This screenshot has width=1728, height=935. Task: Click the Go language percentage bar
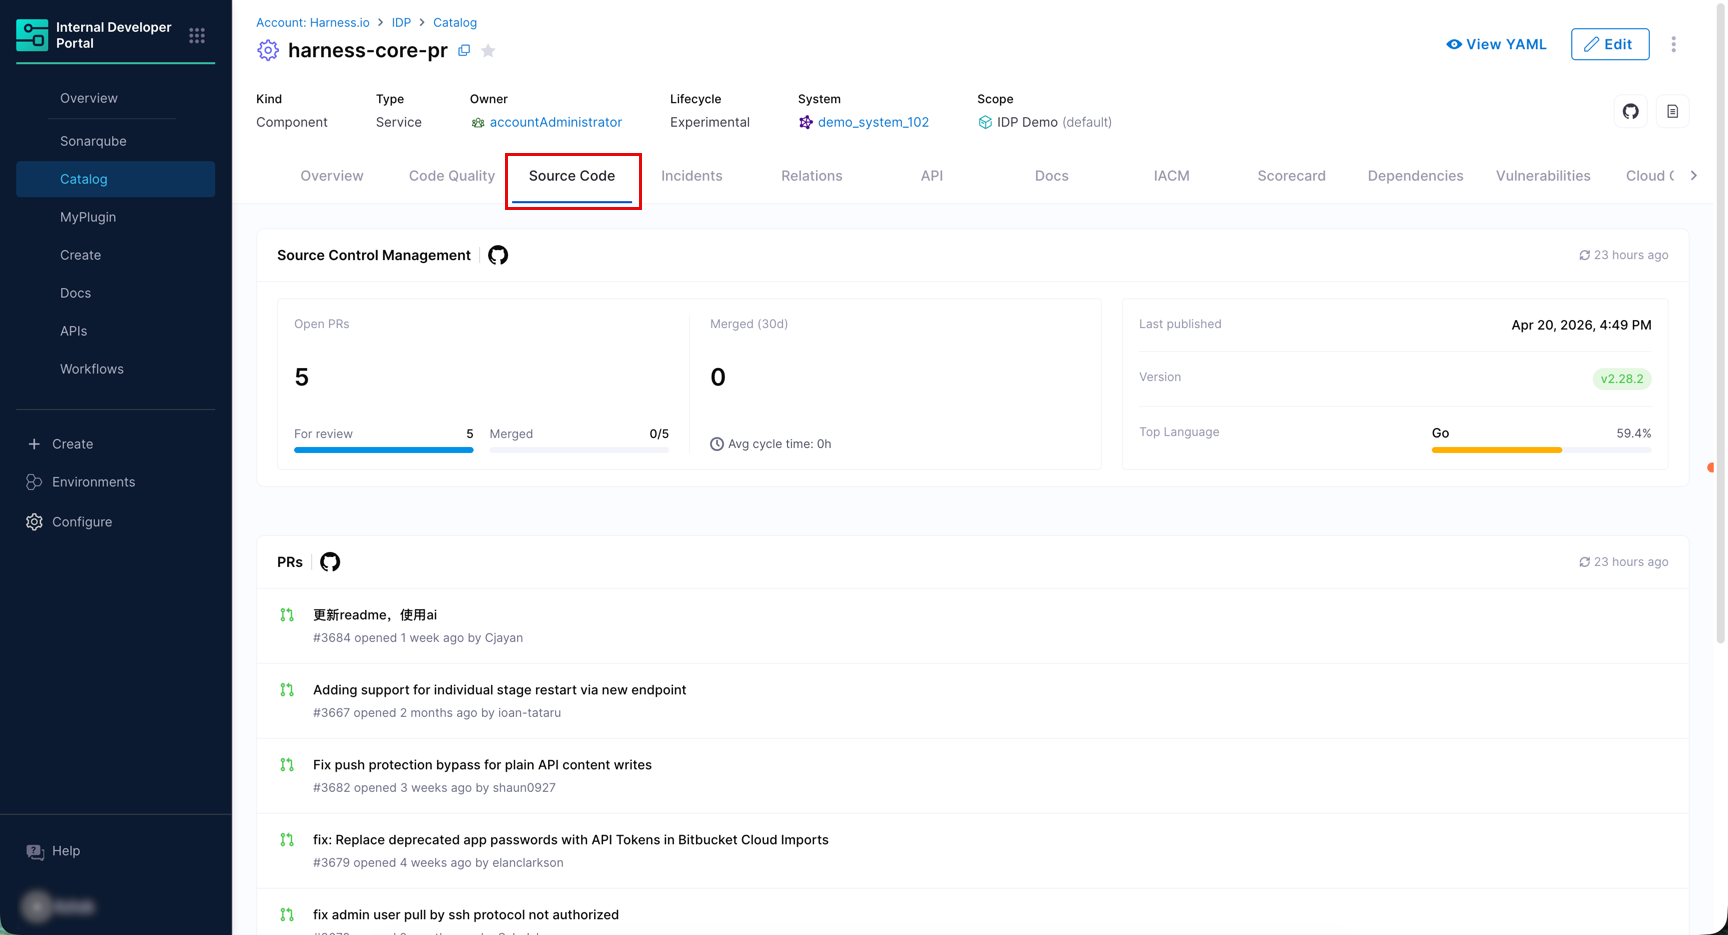[x=1541, y=450]
